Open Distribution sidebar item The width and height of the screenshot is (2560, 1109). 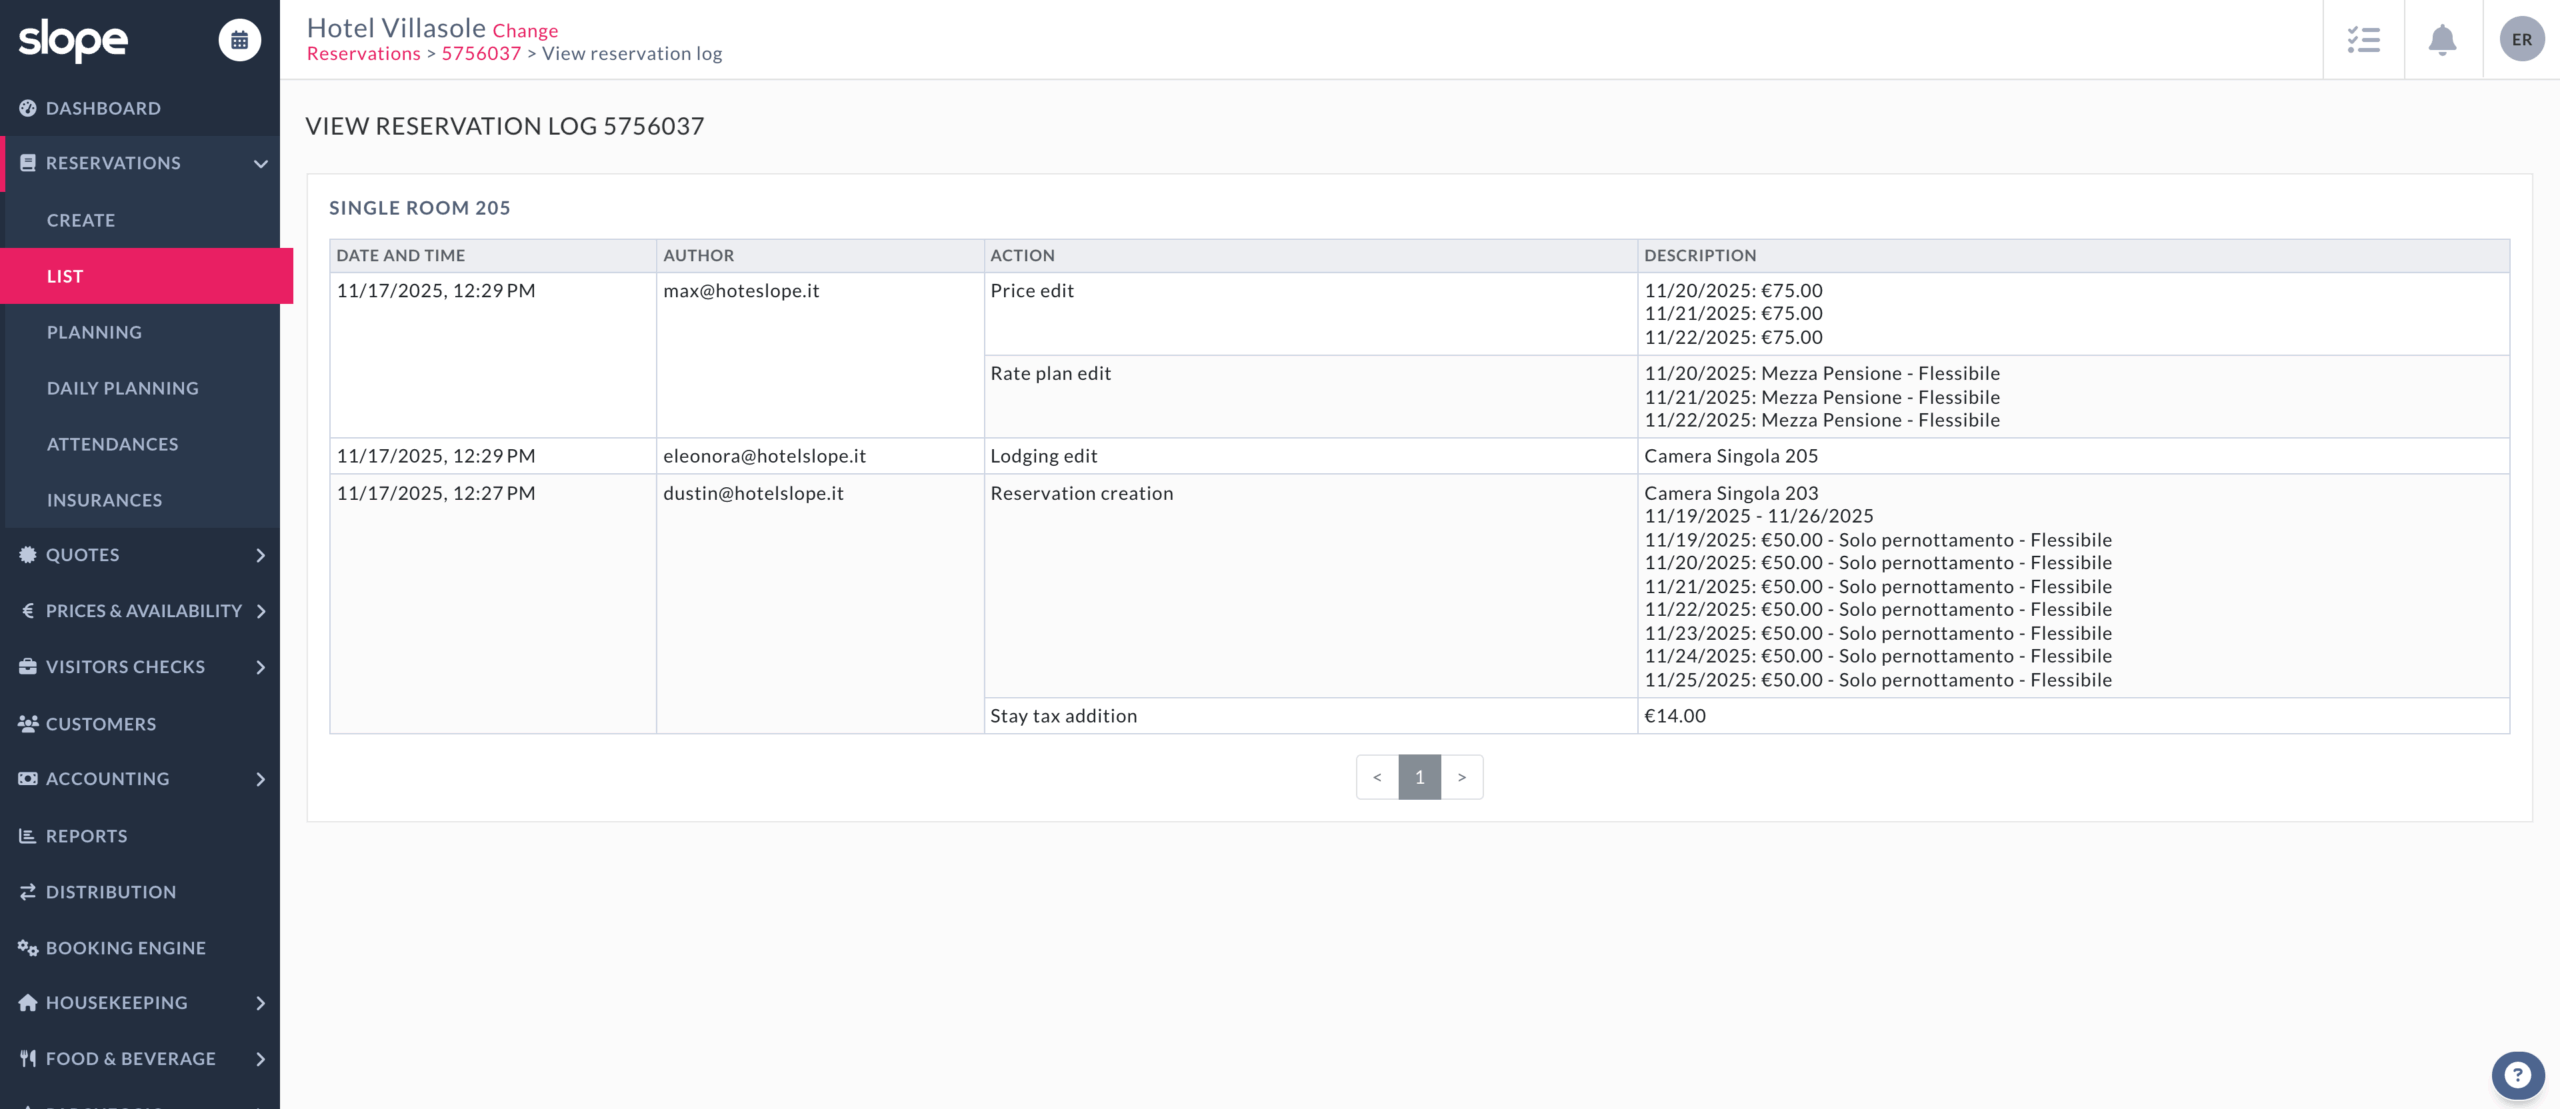coord(111,892)
